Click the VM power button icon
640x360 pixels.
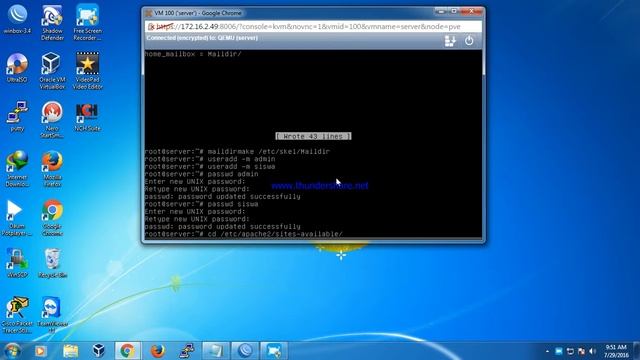point(469,40)
